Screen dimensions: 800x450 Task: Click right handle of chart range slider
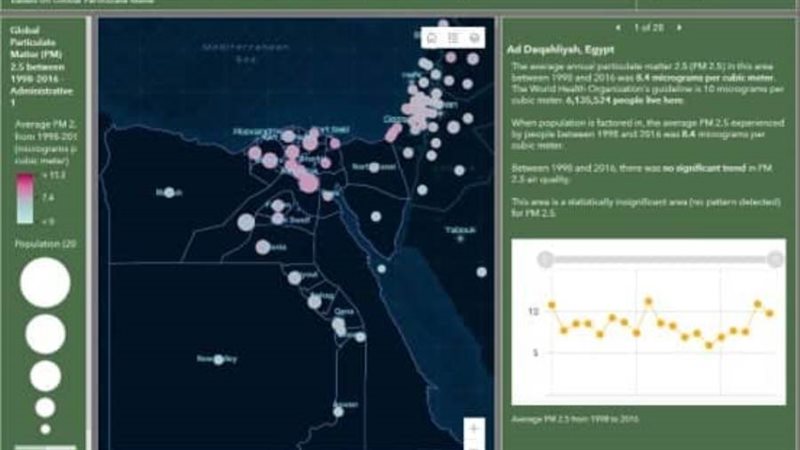775,260
